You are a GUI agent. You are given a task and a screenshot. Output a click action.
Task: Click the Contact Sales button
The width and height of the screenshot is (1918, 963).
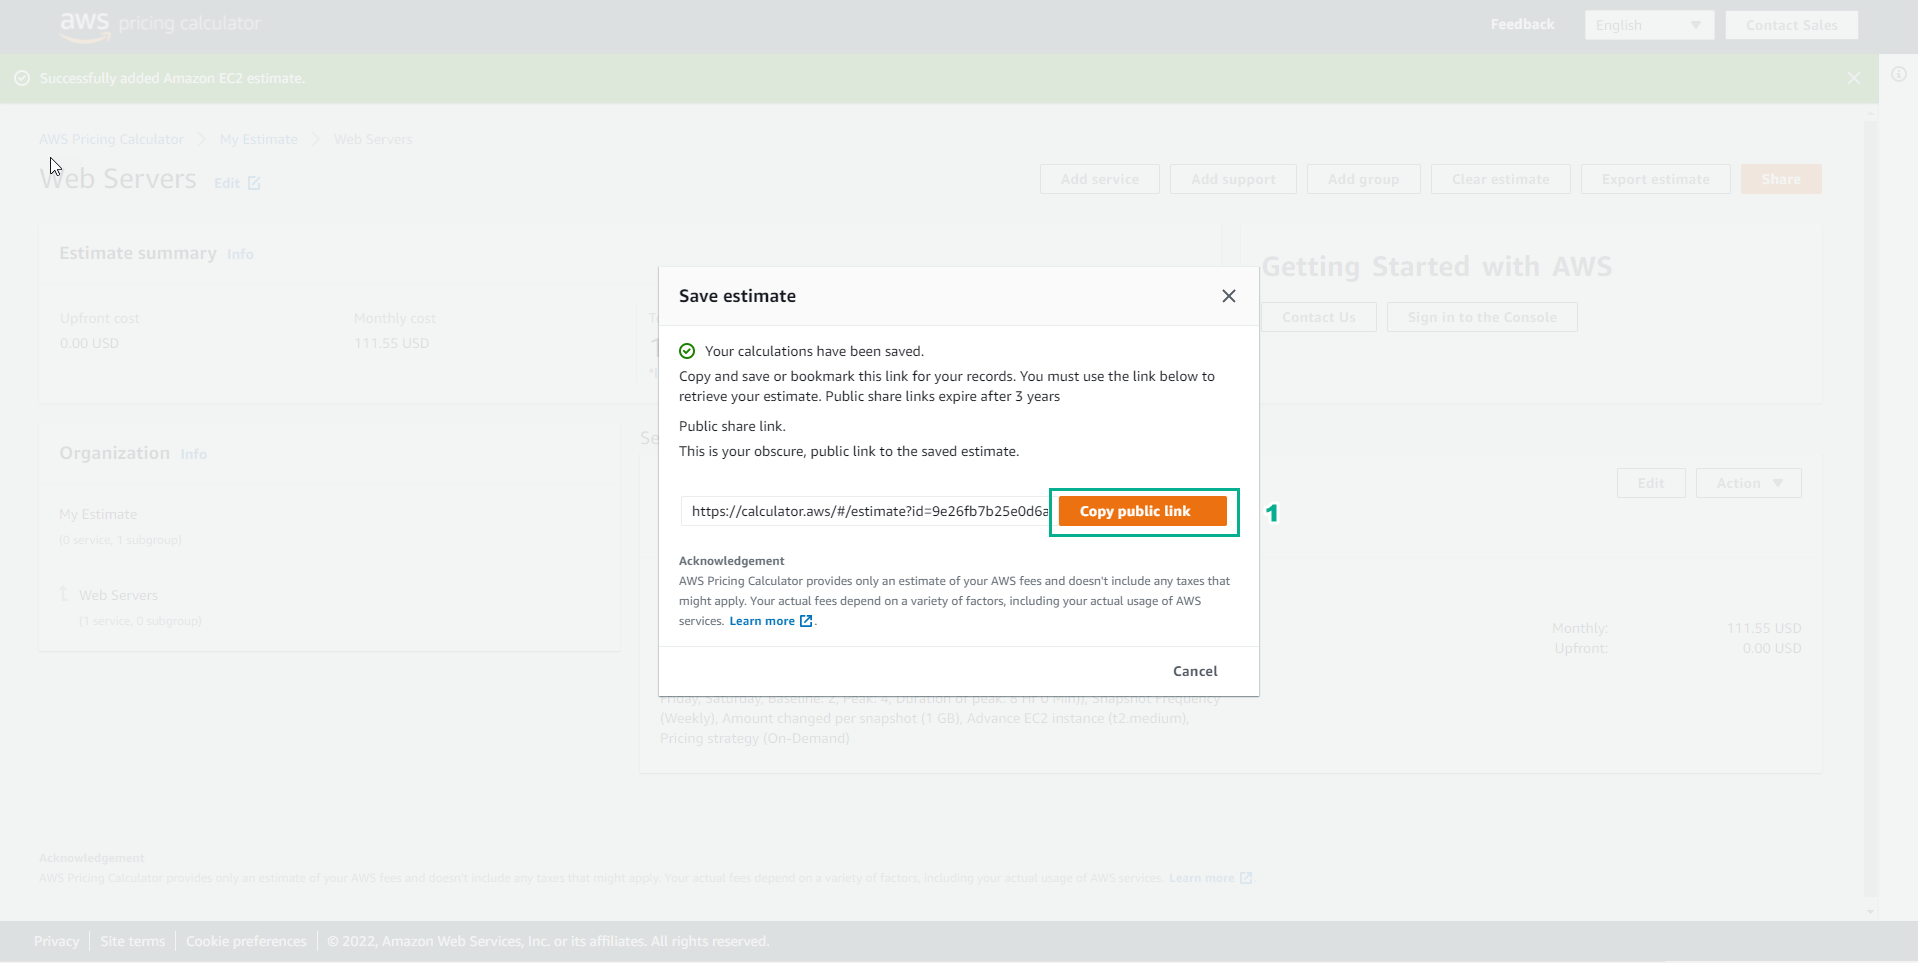(1791, 25)
